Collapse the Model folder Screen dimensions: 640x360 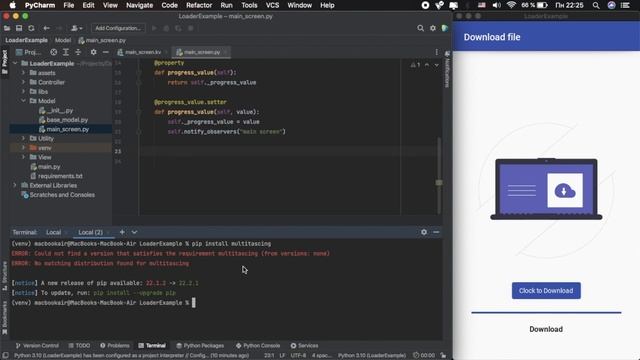pyautogui.click(x=23, y=101)
